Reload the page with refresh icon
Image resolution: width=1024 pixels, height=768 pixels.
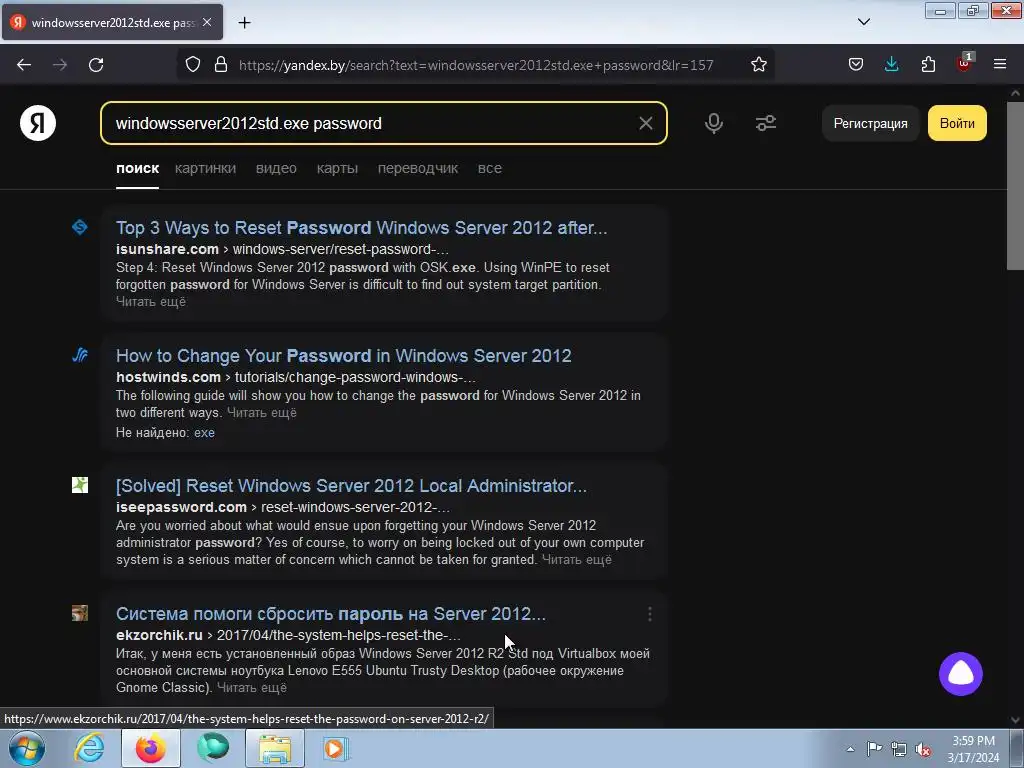click(96, 65)
